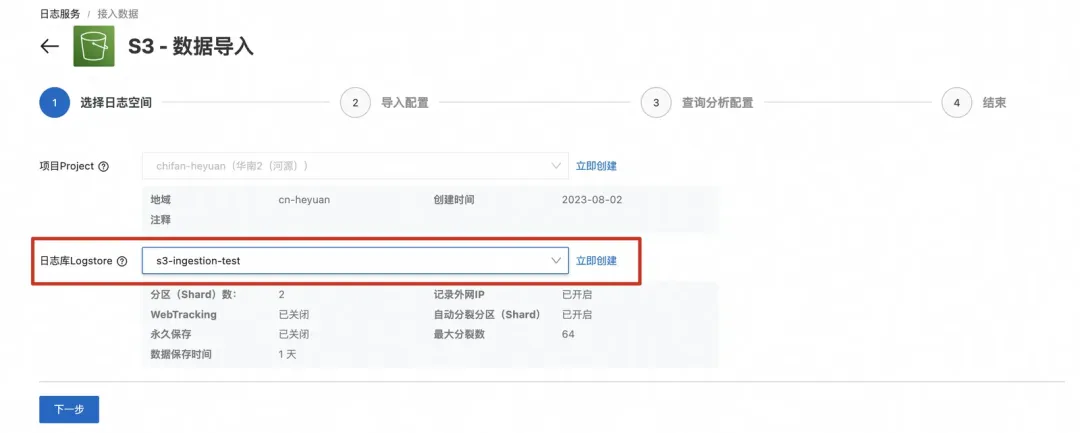The height and width of the screenshot is (433, 1080).
Task: Click the back arrow icon
Action: tap(49, 46)
